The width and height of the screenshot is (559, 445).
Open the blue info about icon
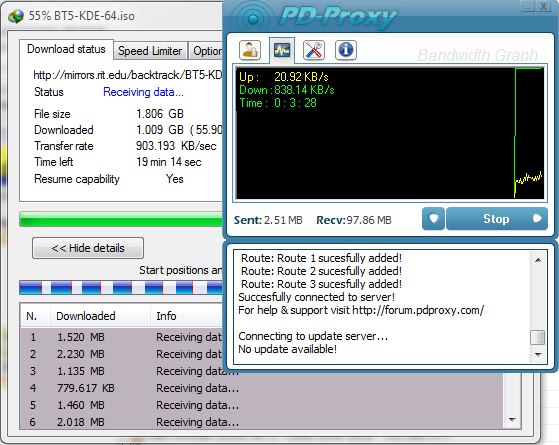(345, 50)
